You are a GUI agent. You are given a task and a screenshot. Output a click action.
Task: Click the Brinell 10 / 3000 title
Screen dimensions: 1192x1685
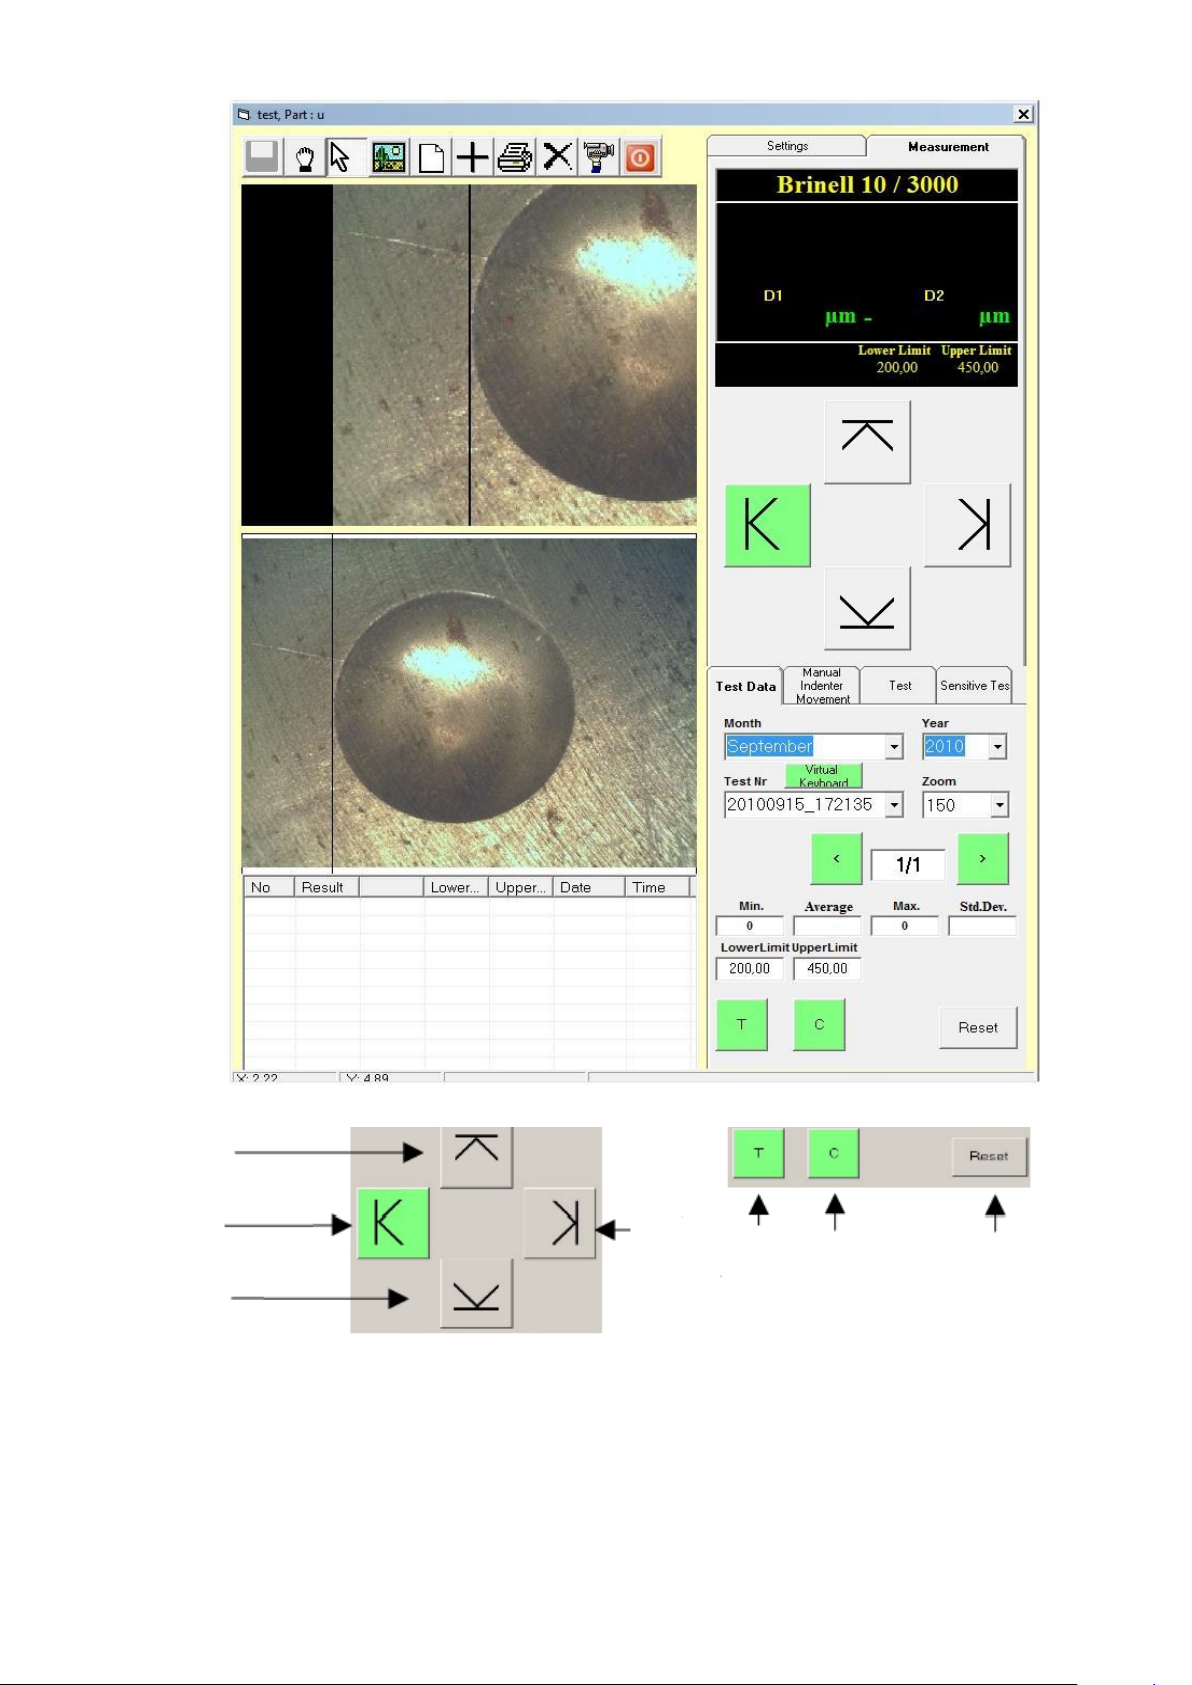(x=867, y=185)
